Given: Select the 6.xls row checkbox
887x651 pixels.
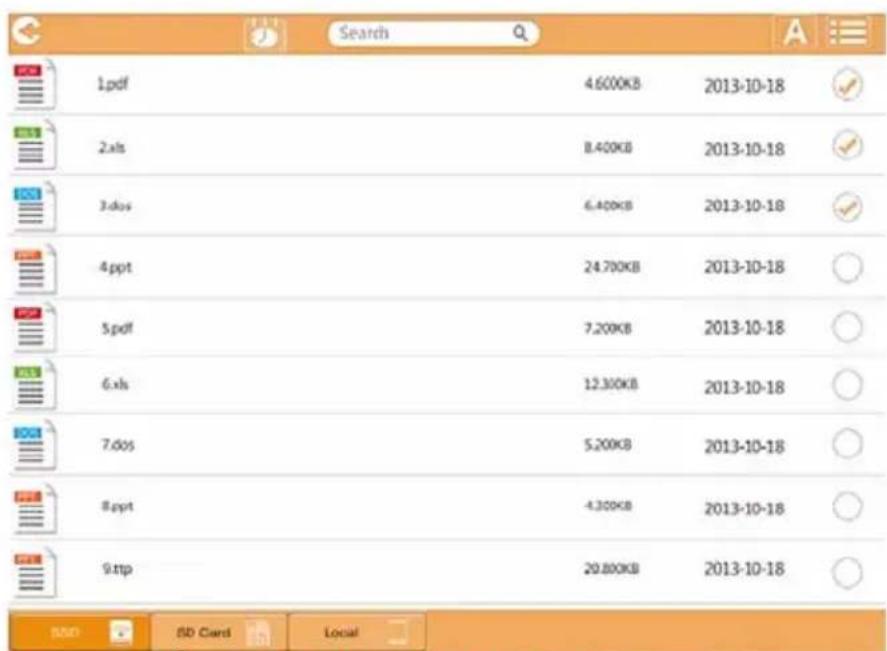Looking at the screenshot, I should 847,385.
